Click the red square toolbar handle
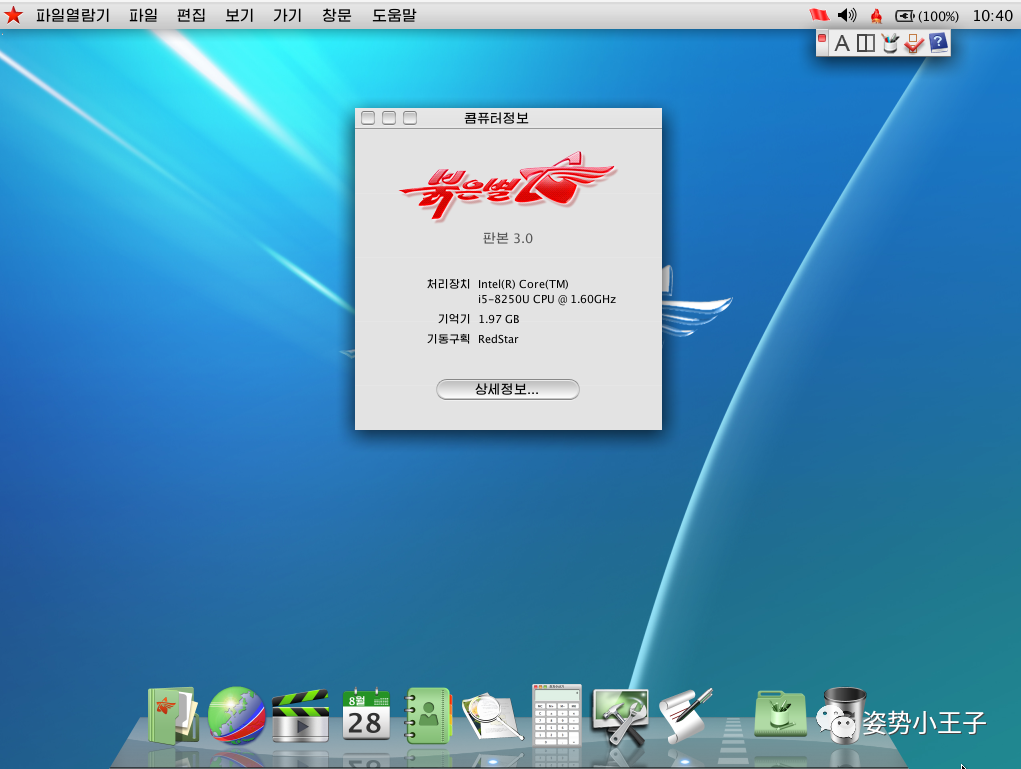 tap(822, 39)
